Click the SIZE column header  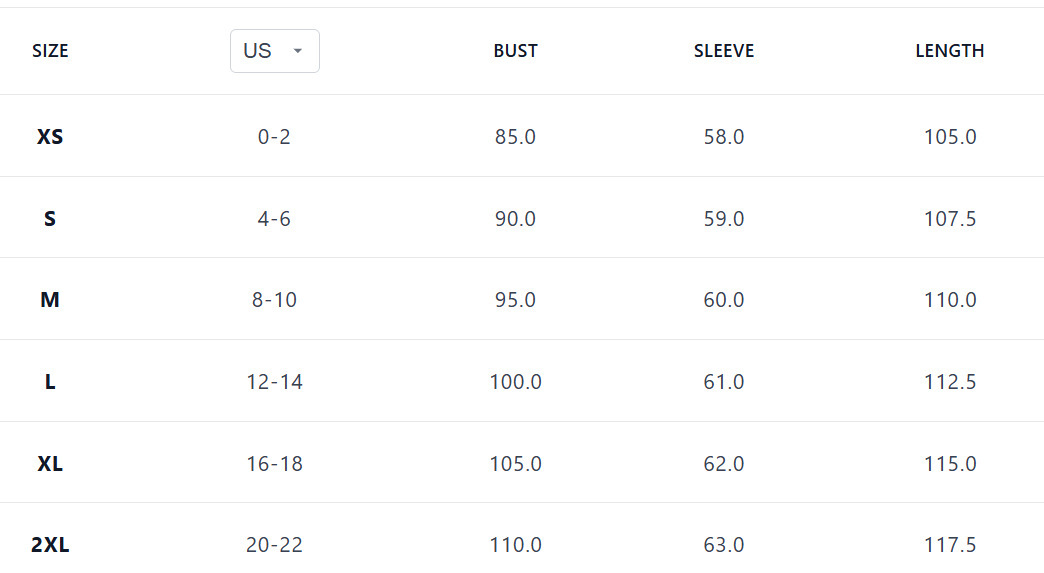tap(50, 51)
